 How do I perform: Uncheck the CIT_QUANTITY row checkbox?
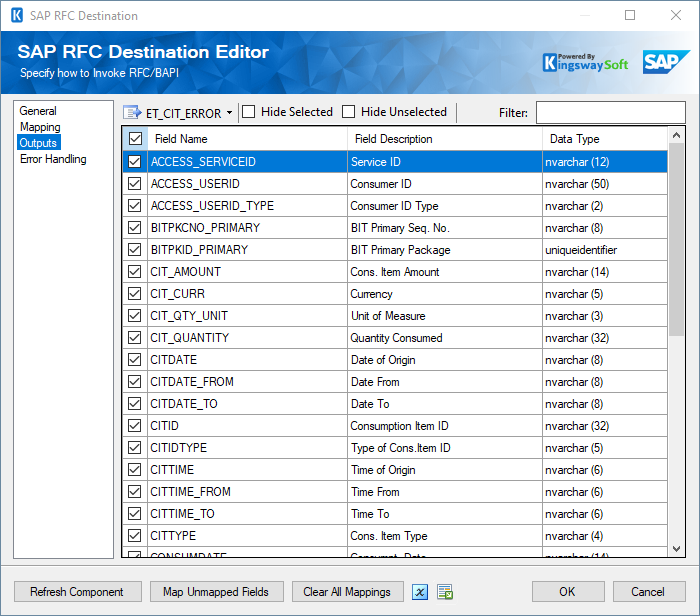pos(134,337)
